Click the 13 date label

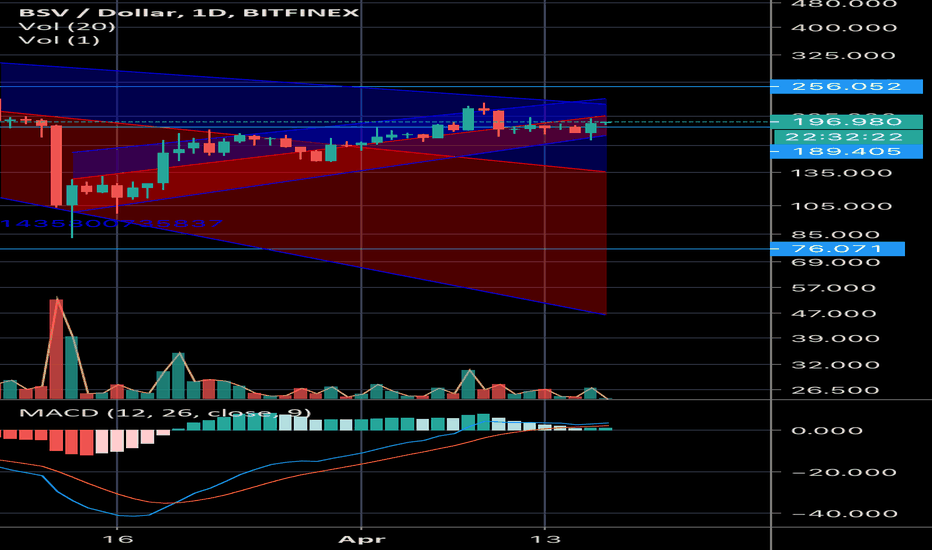click(545, 539)
